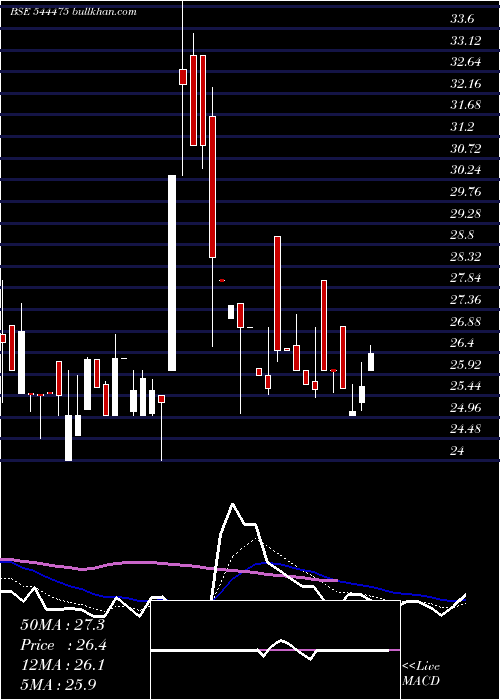
Task: Click the 33.6 price axis label
Action: (x=462, y=19)
